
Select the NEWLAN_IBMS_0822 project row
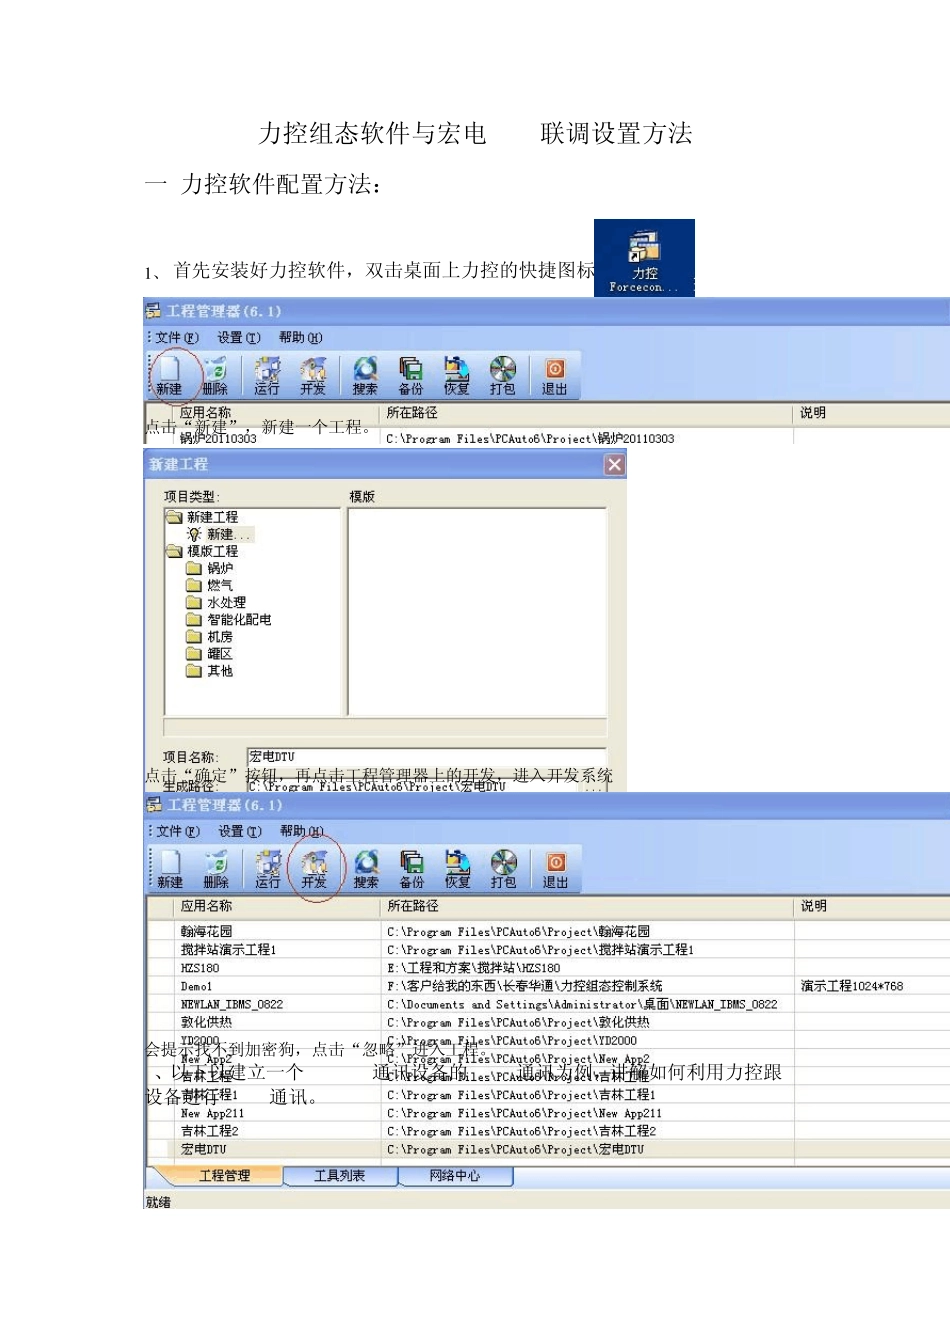(x=548, y=1004)
